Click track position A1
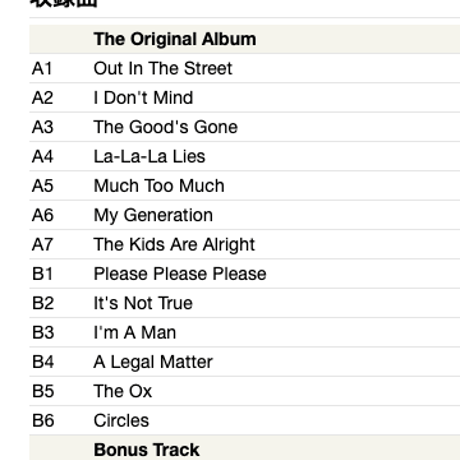 tap(42, 68)
